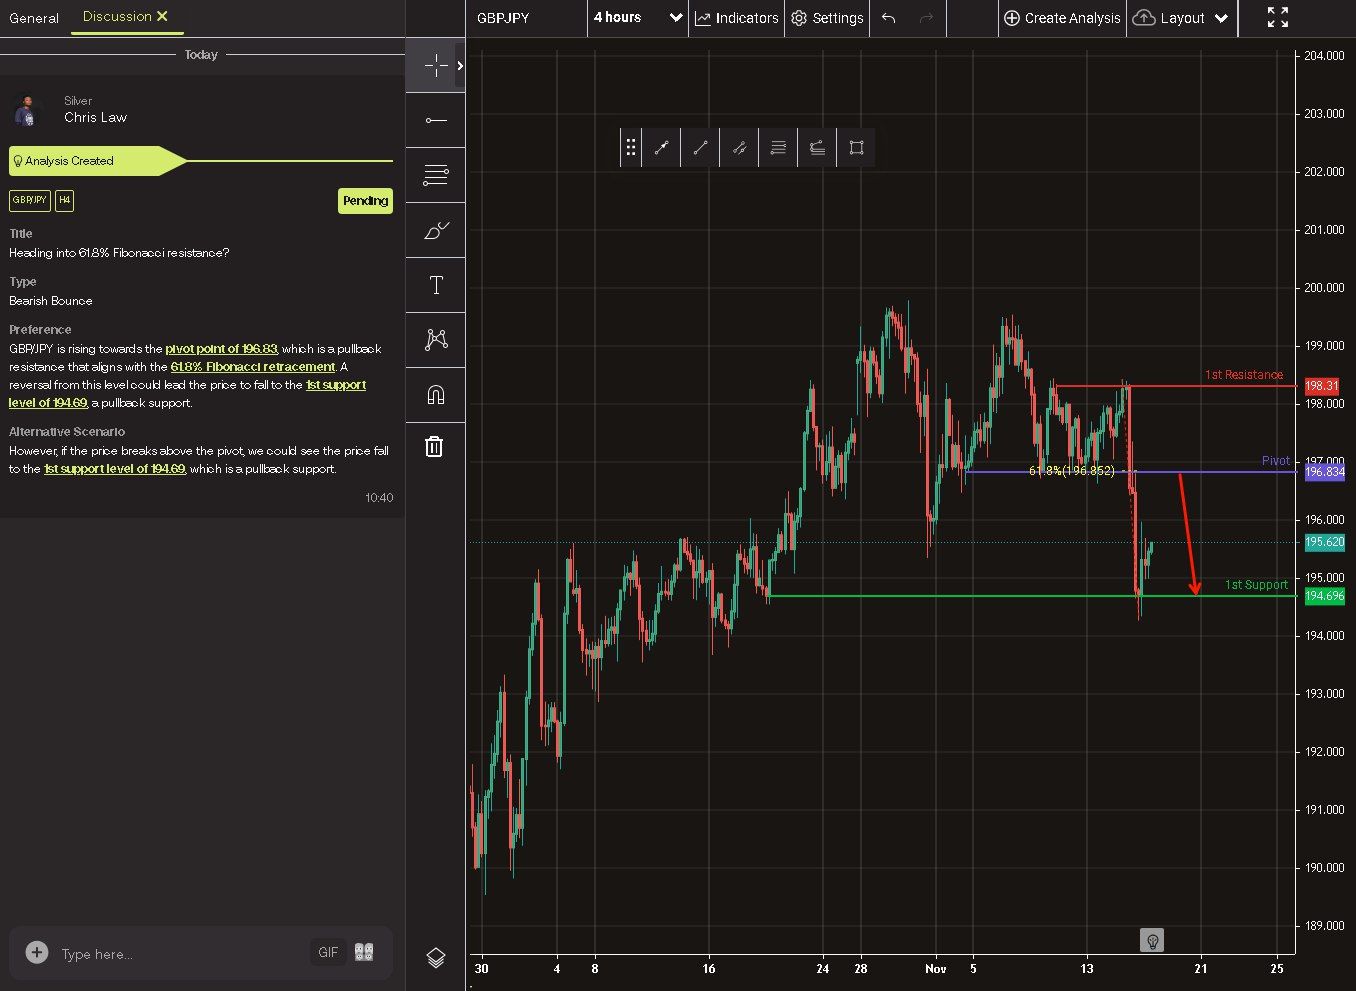1356x991 pixels.
Task: Open the 4 hours timeframe dropdown
Action: (x=637, y=18)
